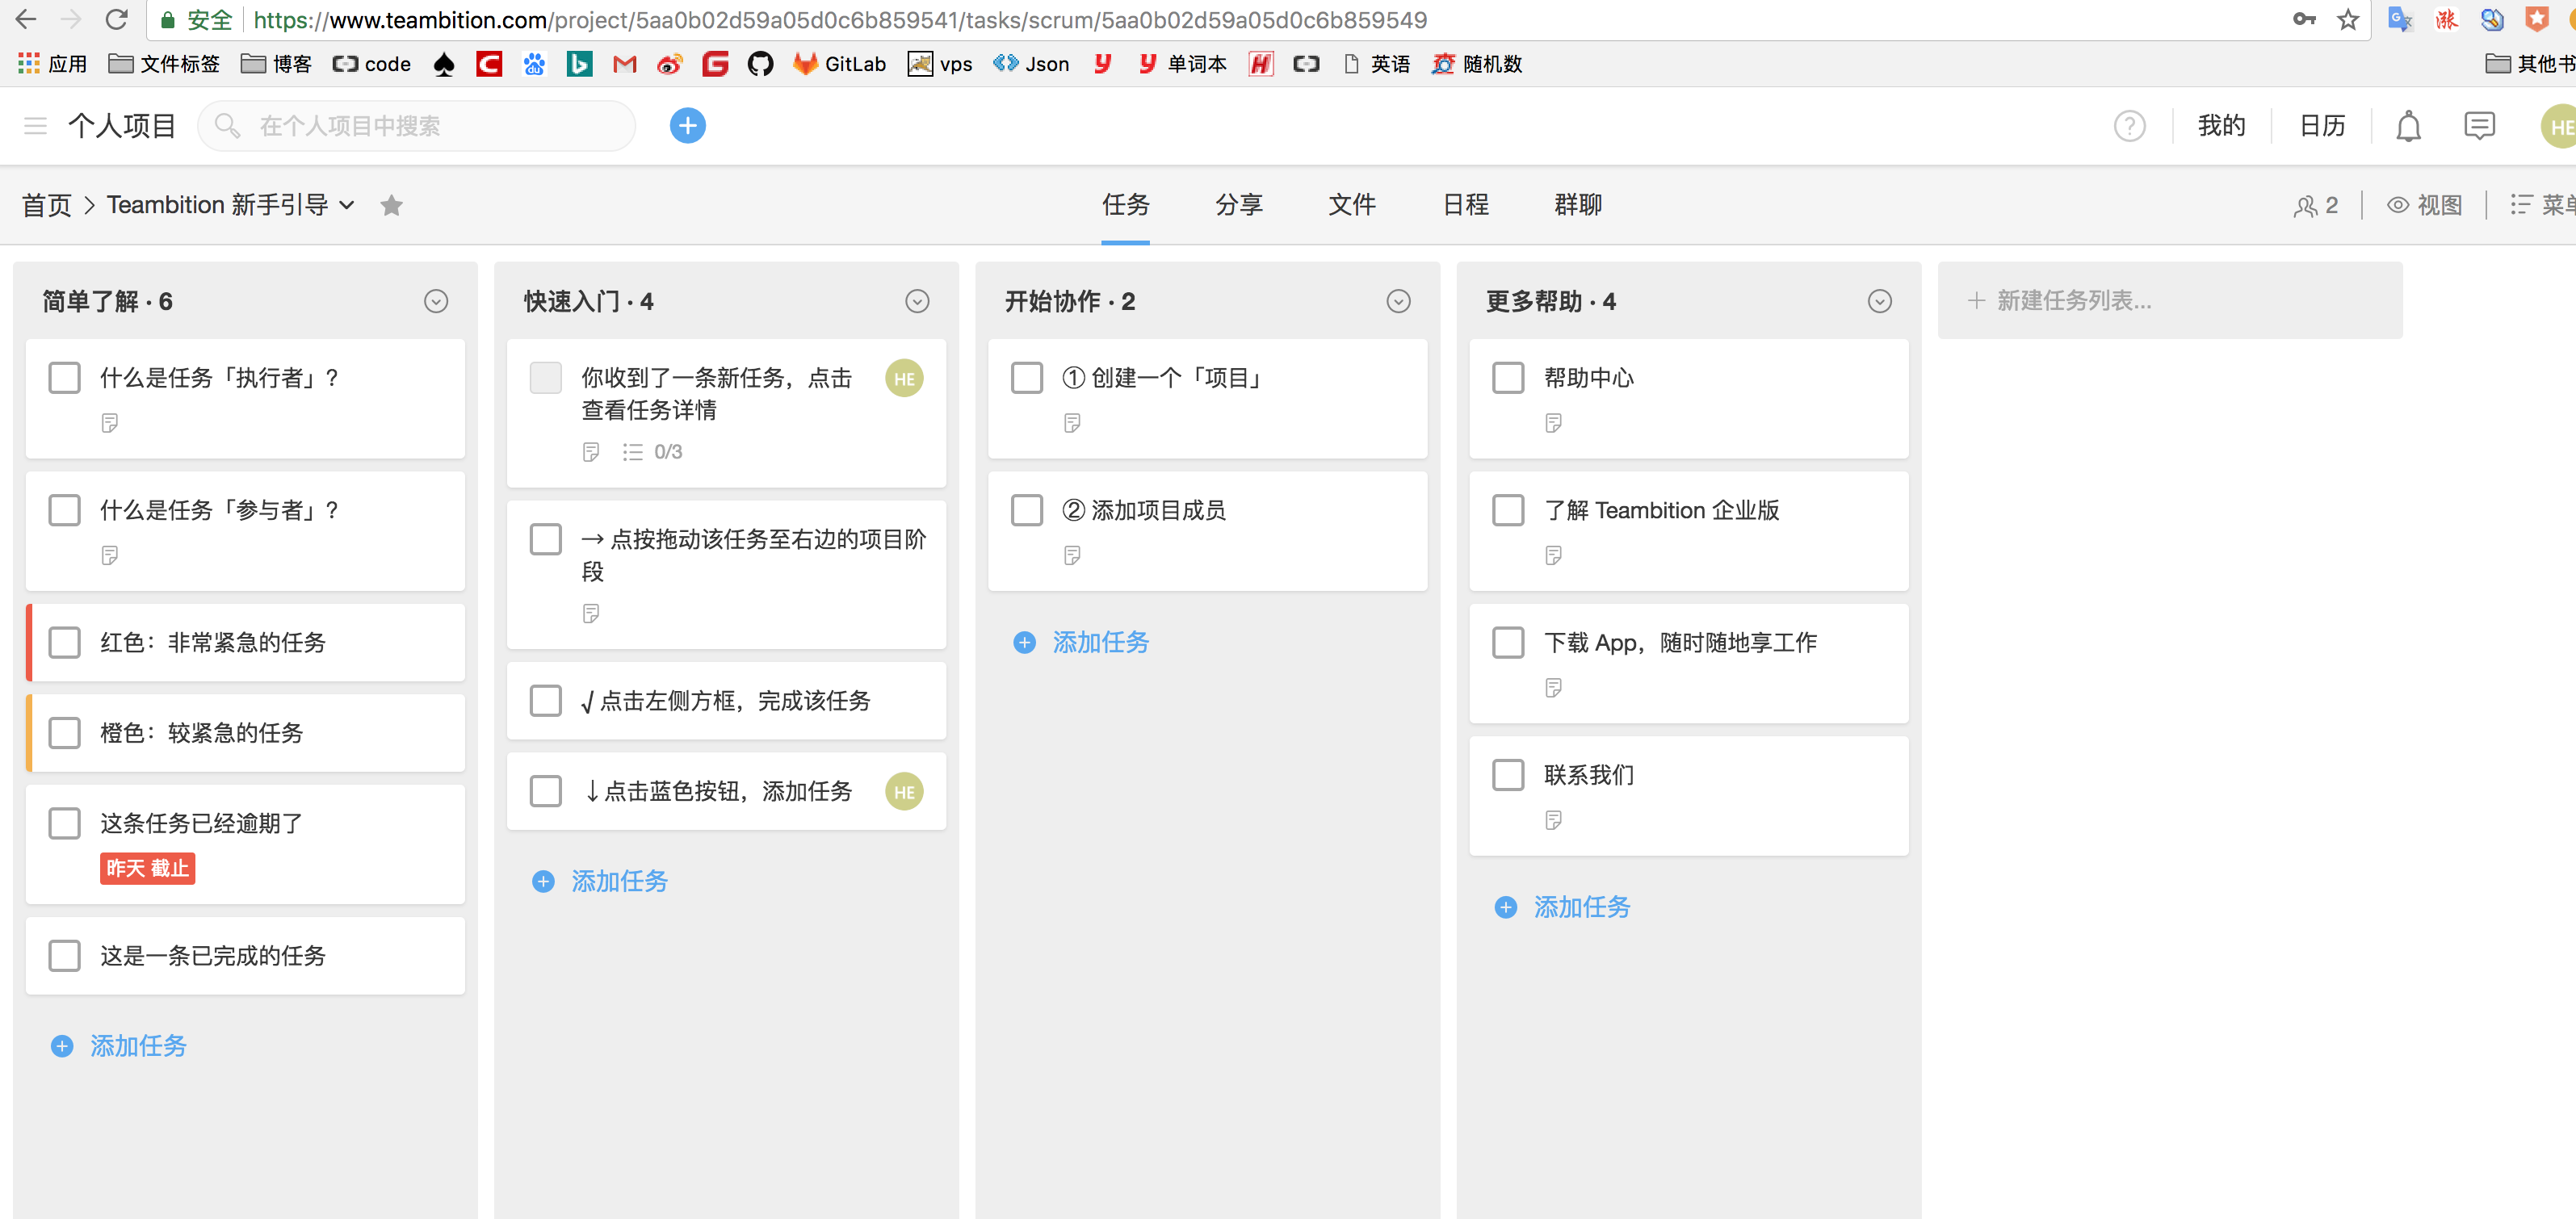Star the Teambition 新手引导 project
2576x1219 pixels.
(x=391, y=205)
